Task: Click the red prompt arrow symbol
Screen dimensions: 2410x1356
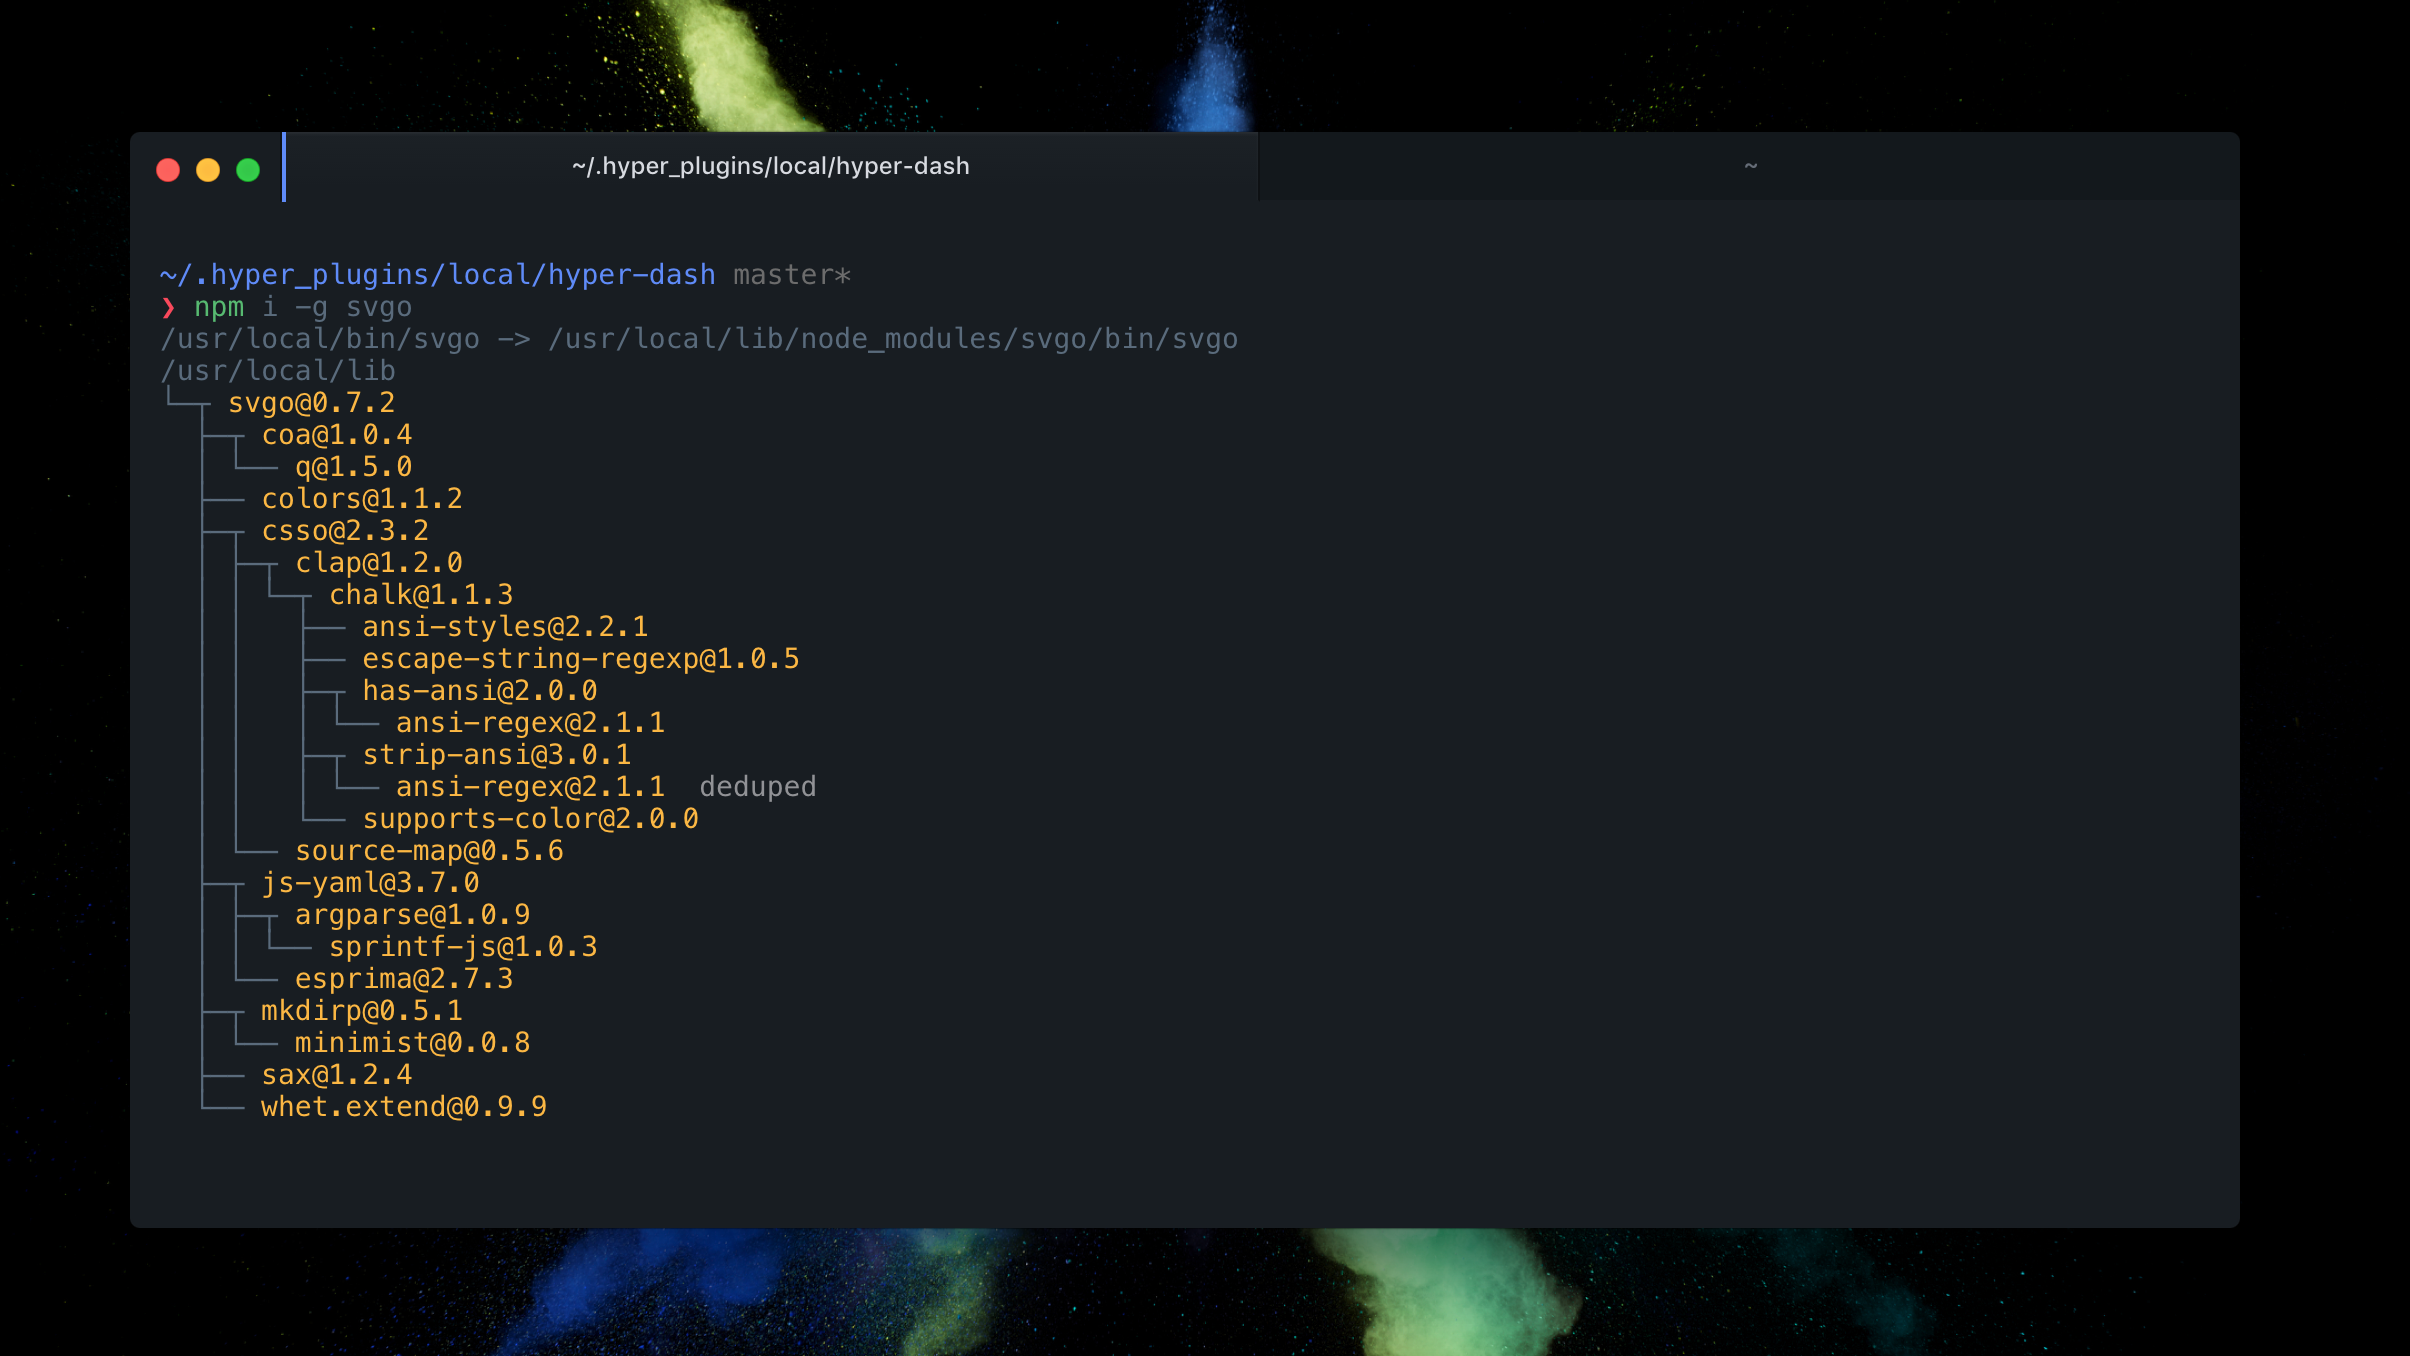Action: point(168,307)
